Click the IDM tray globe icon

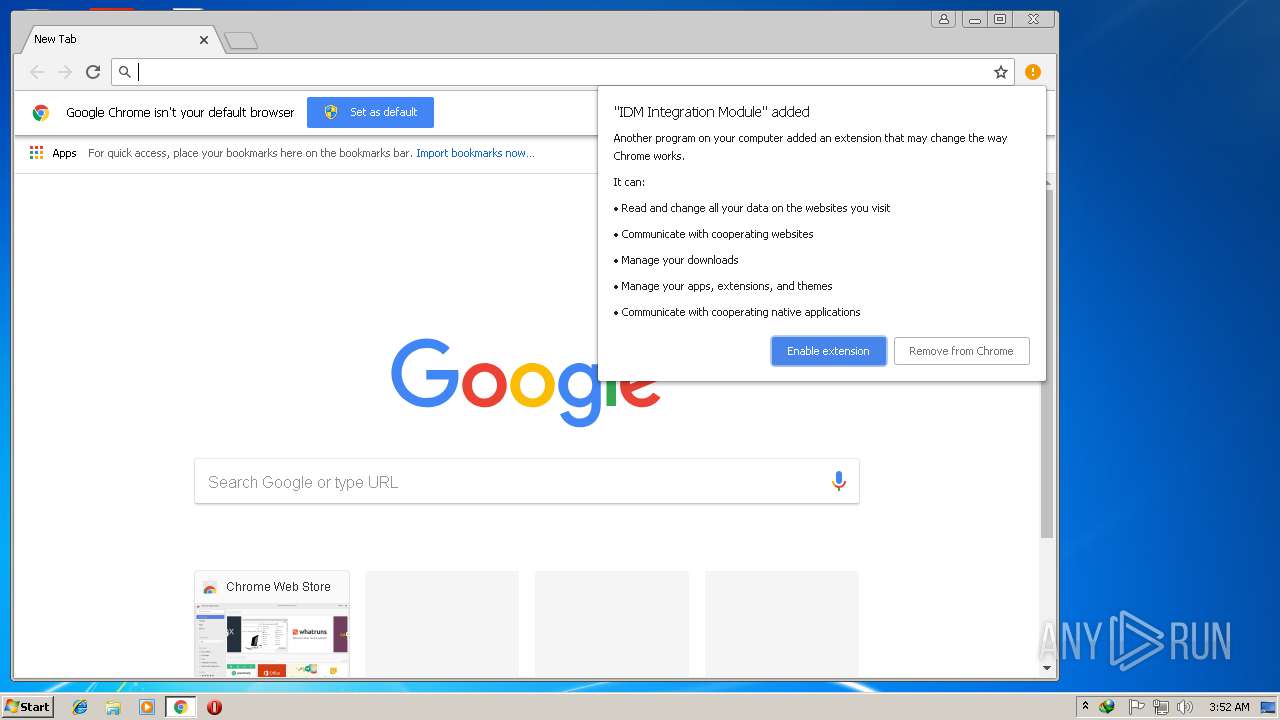click(x=1107, y=707)
